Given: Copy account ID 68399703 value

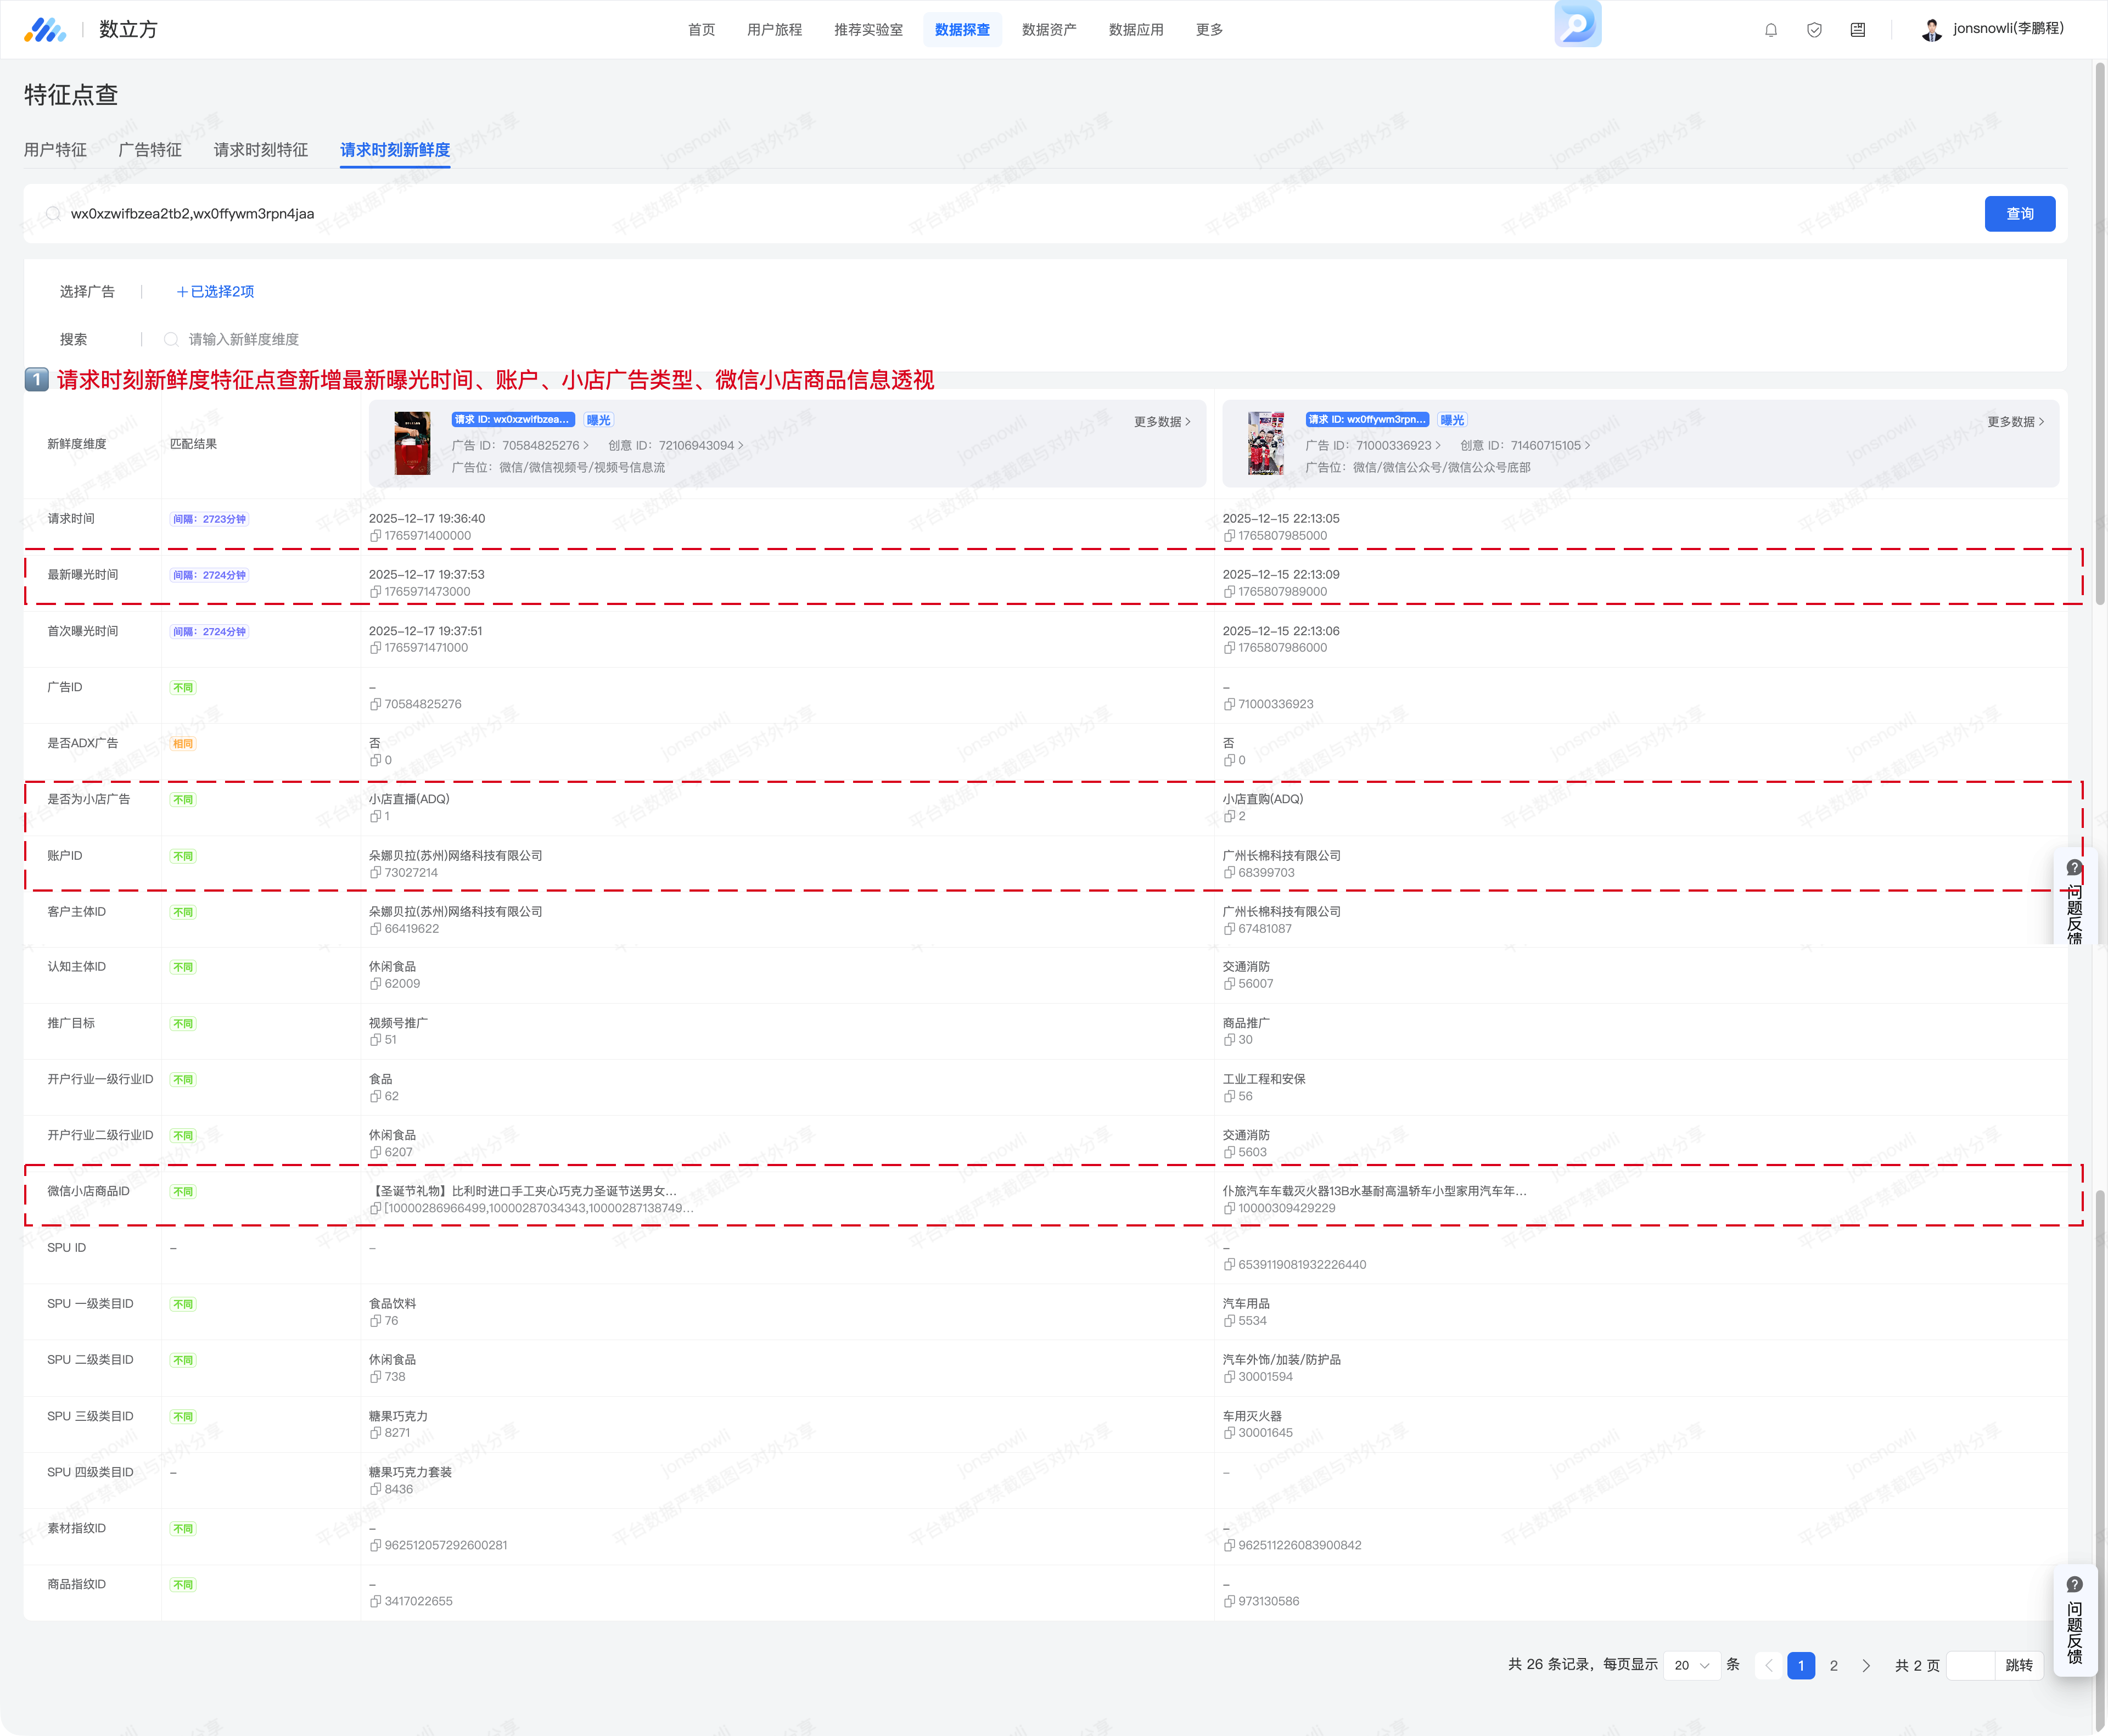Looking at the screenshot, I should coord(1229,873).
